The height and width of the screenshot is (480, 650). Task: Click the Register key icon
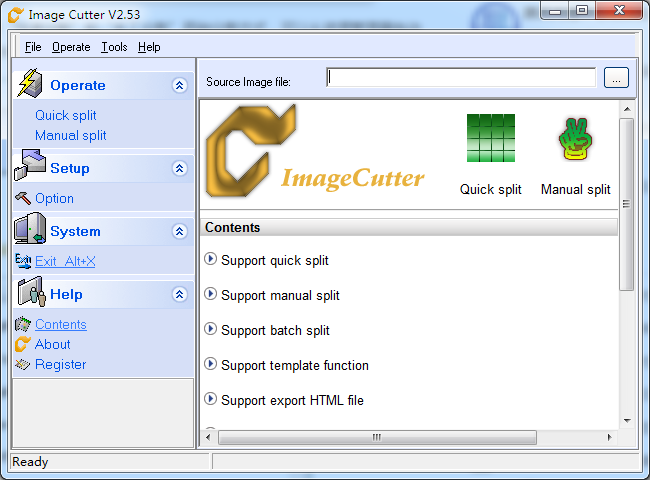(23, 364)
